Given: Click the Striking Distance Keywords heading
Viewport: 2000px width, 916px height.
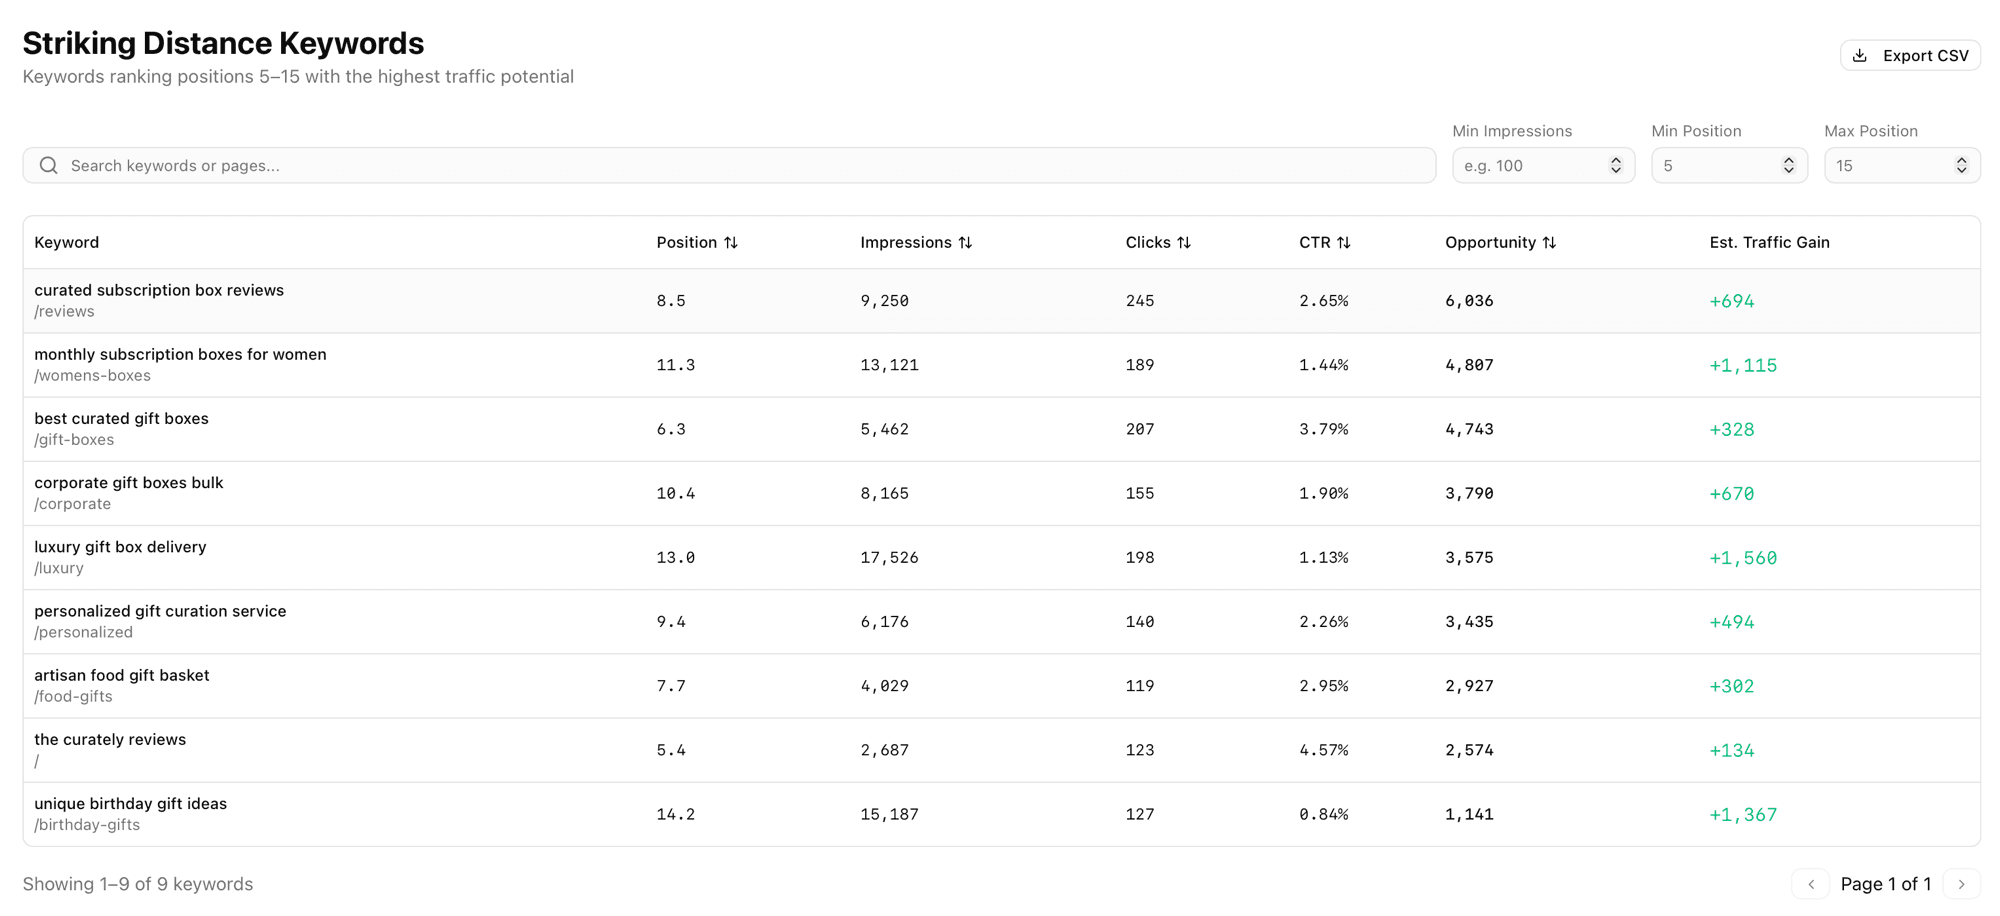Looking at the screenshot, I should 224,43.
